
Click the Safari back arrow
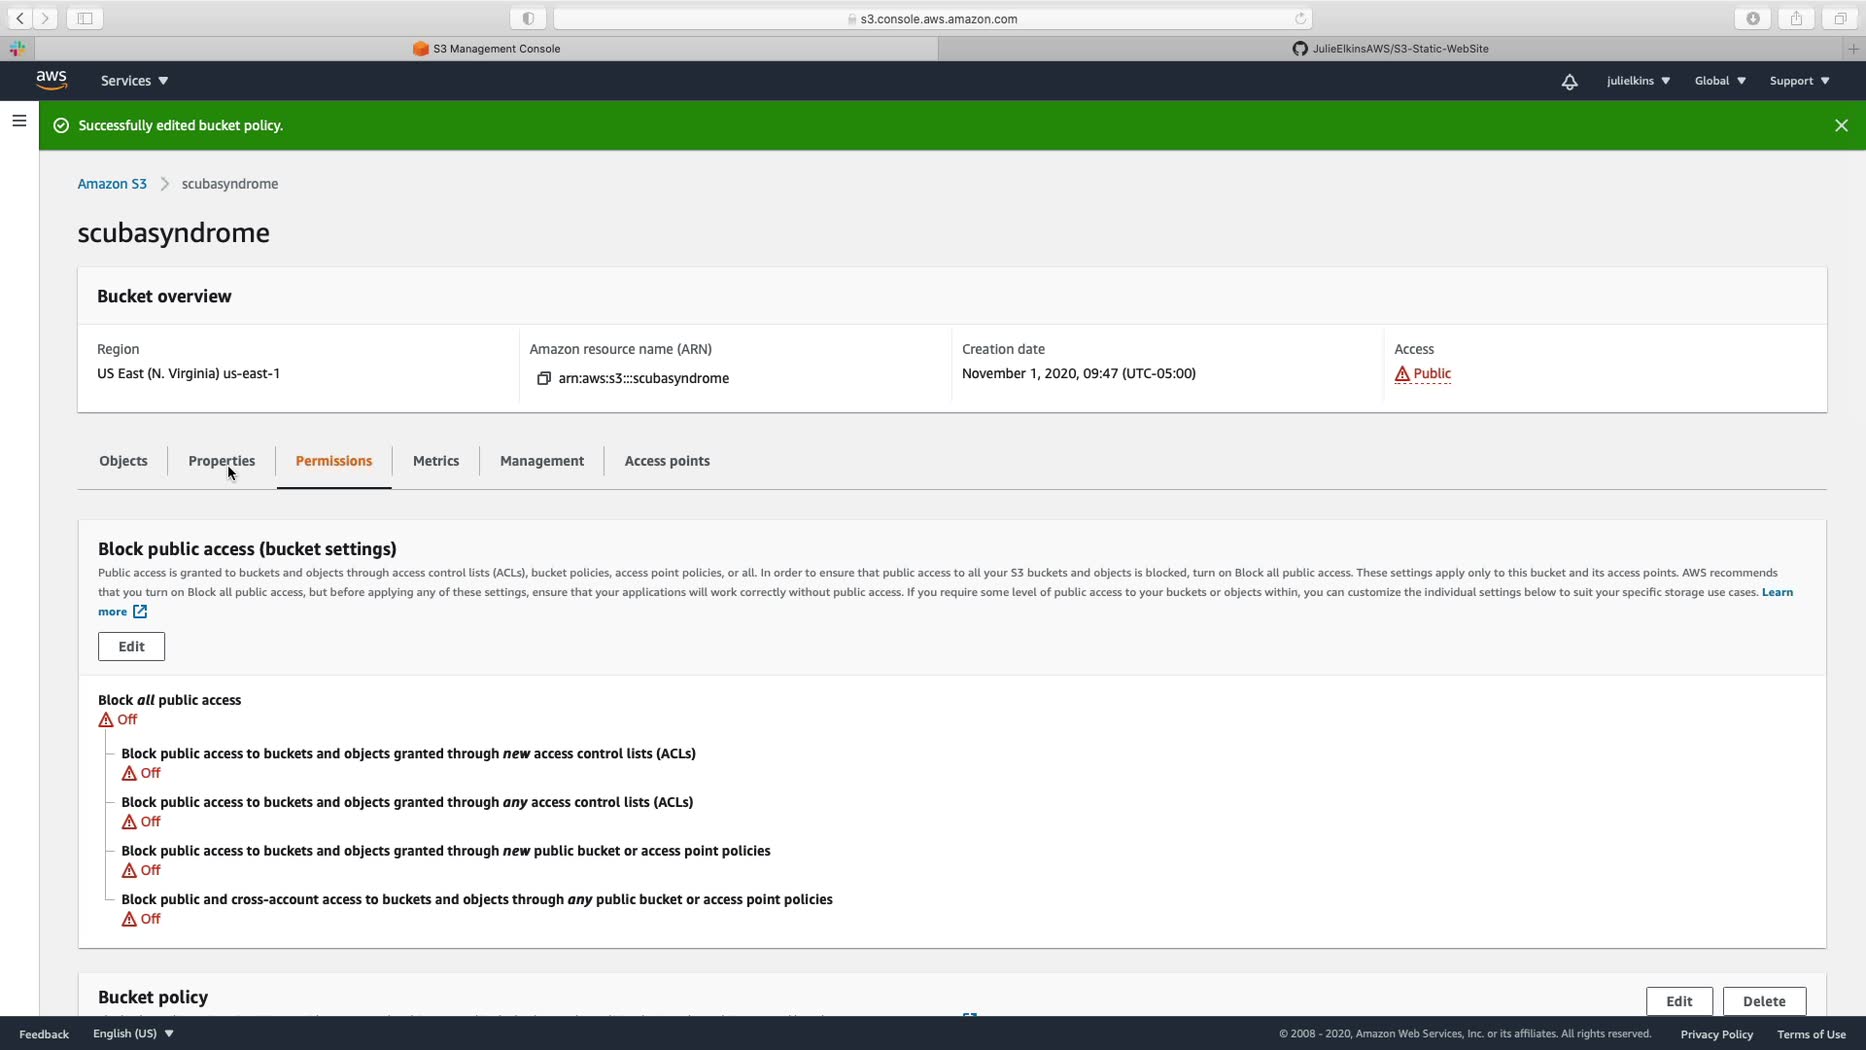pyautogui.click(x=20, y=18)
